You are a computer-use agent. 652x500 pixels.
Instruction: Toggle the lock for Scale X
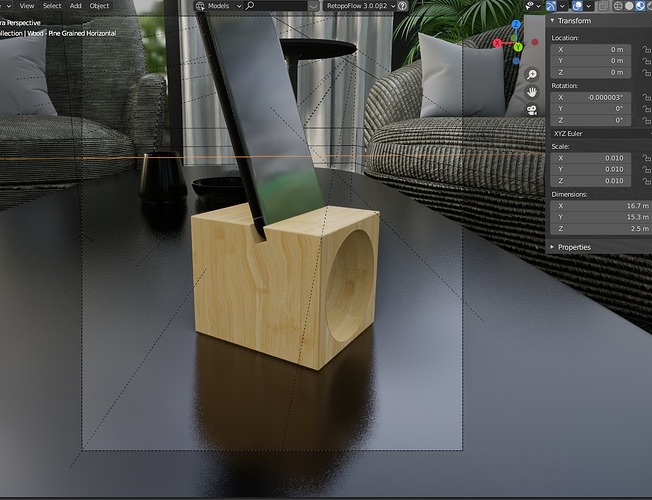click(x=647, y=158)
